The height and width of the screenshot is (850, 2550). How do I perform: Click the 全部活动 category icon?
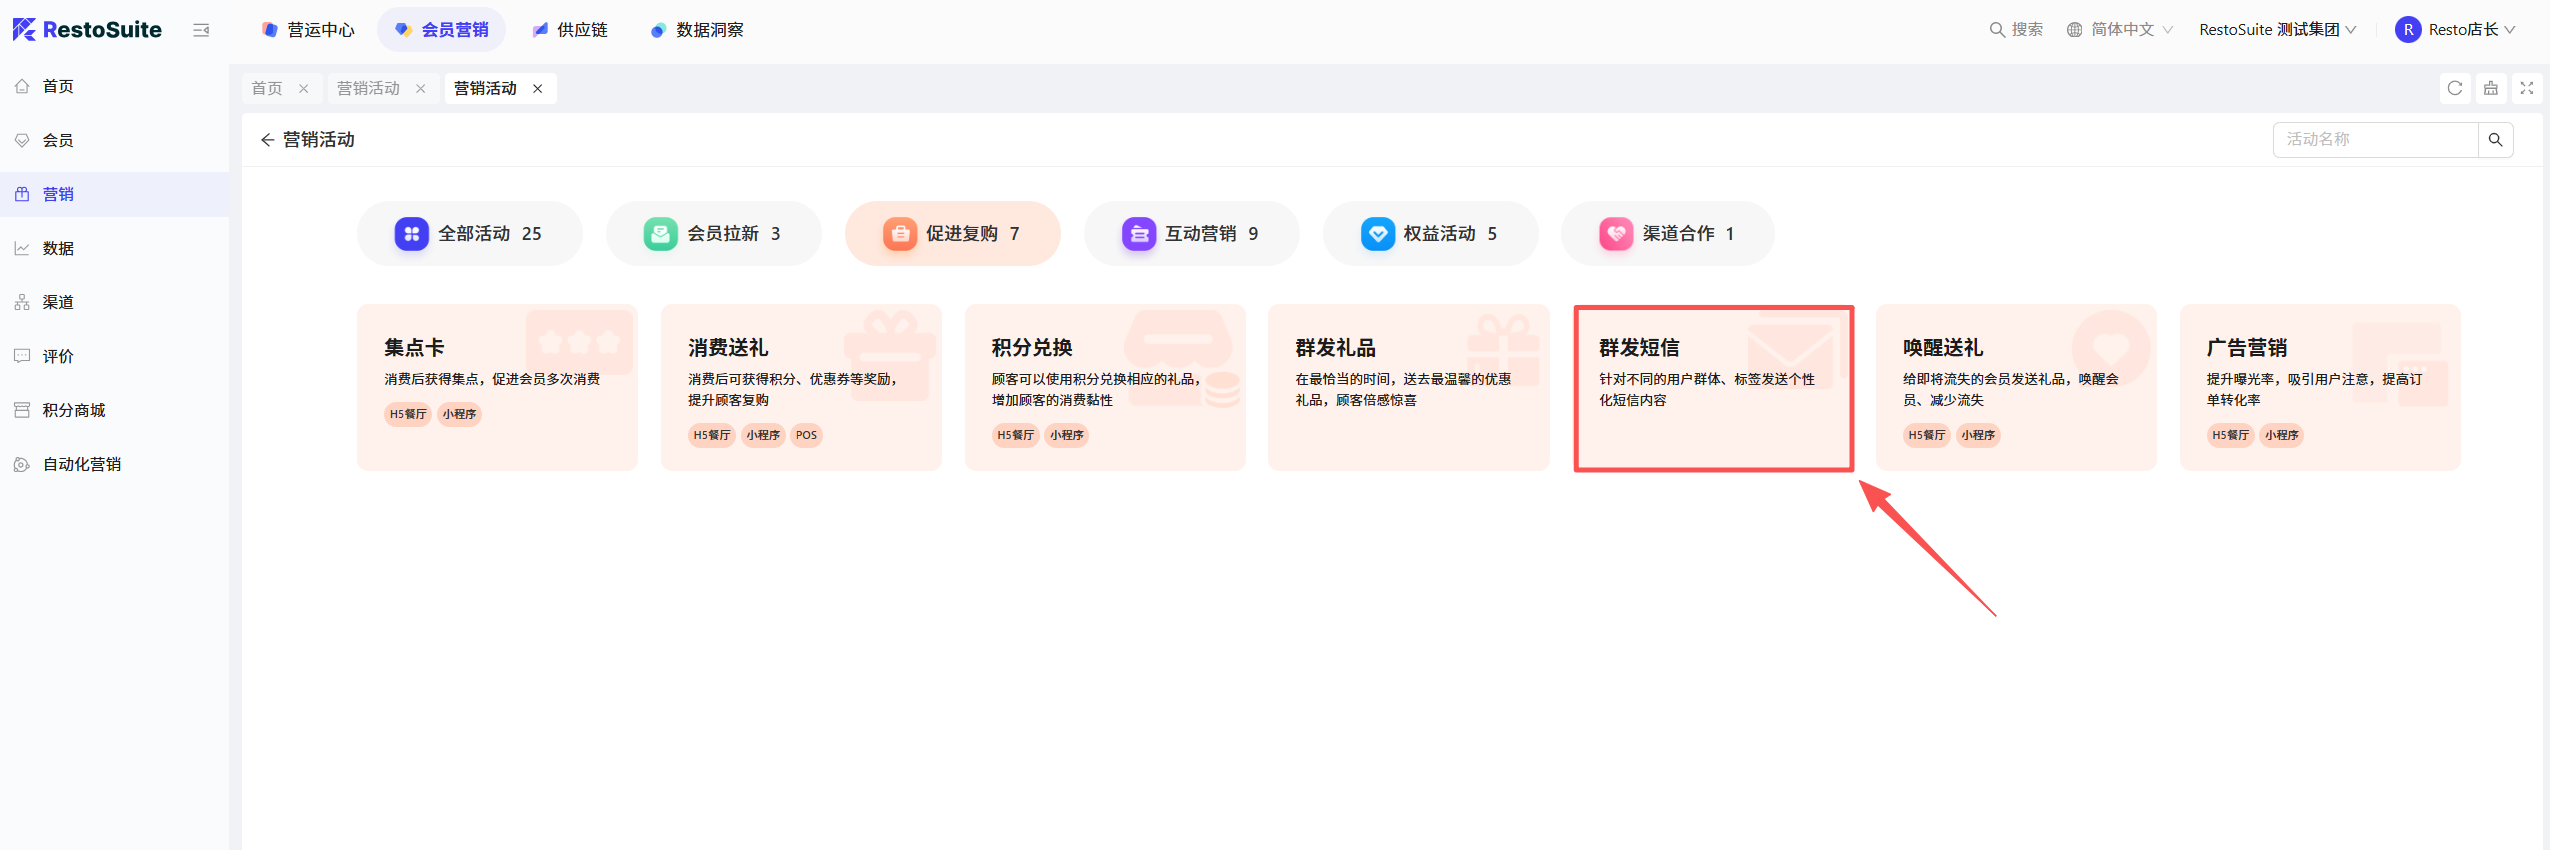tap(411, 234)
